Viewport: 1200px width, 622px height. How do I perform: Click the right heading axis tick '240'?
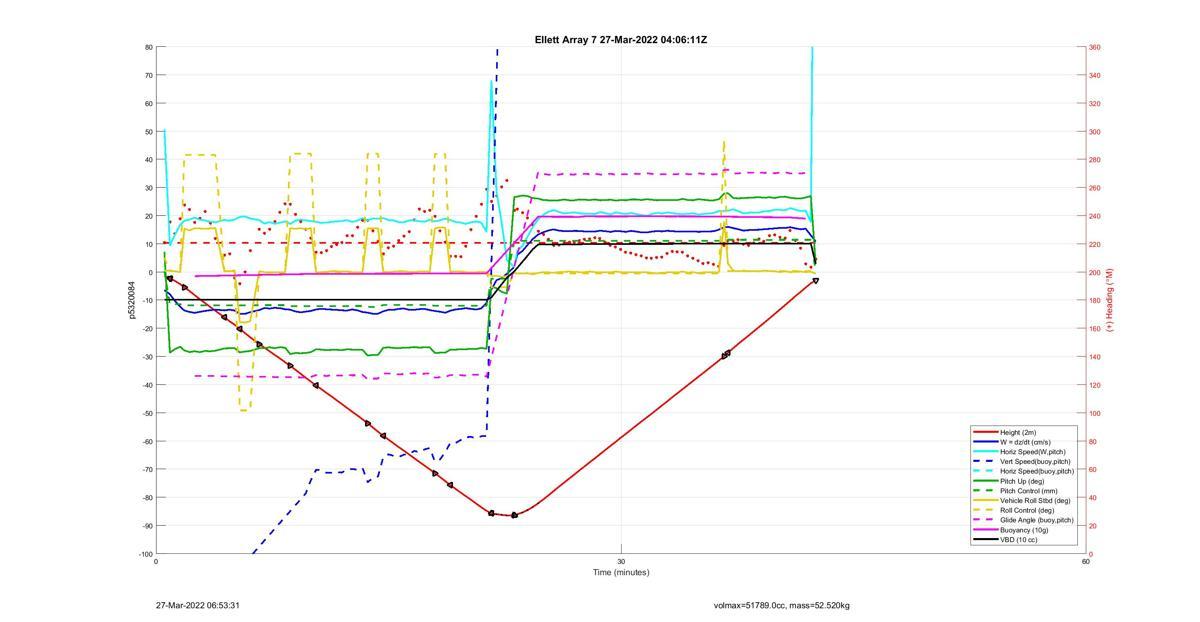point(1095,216)
